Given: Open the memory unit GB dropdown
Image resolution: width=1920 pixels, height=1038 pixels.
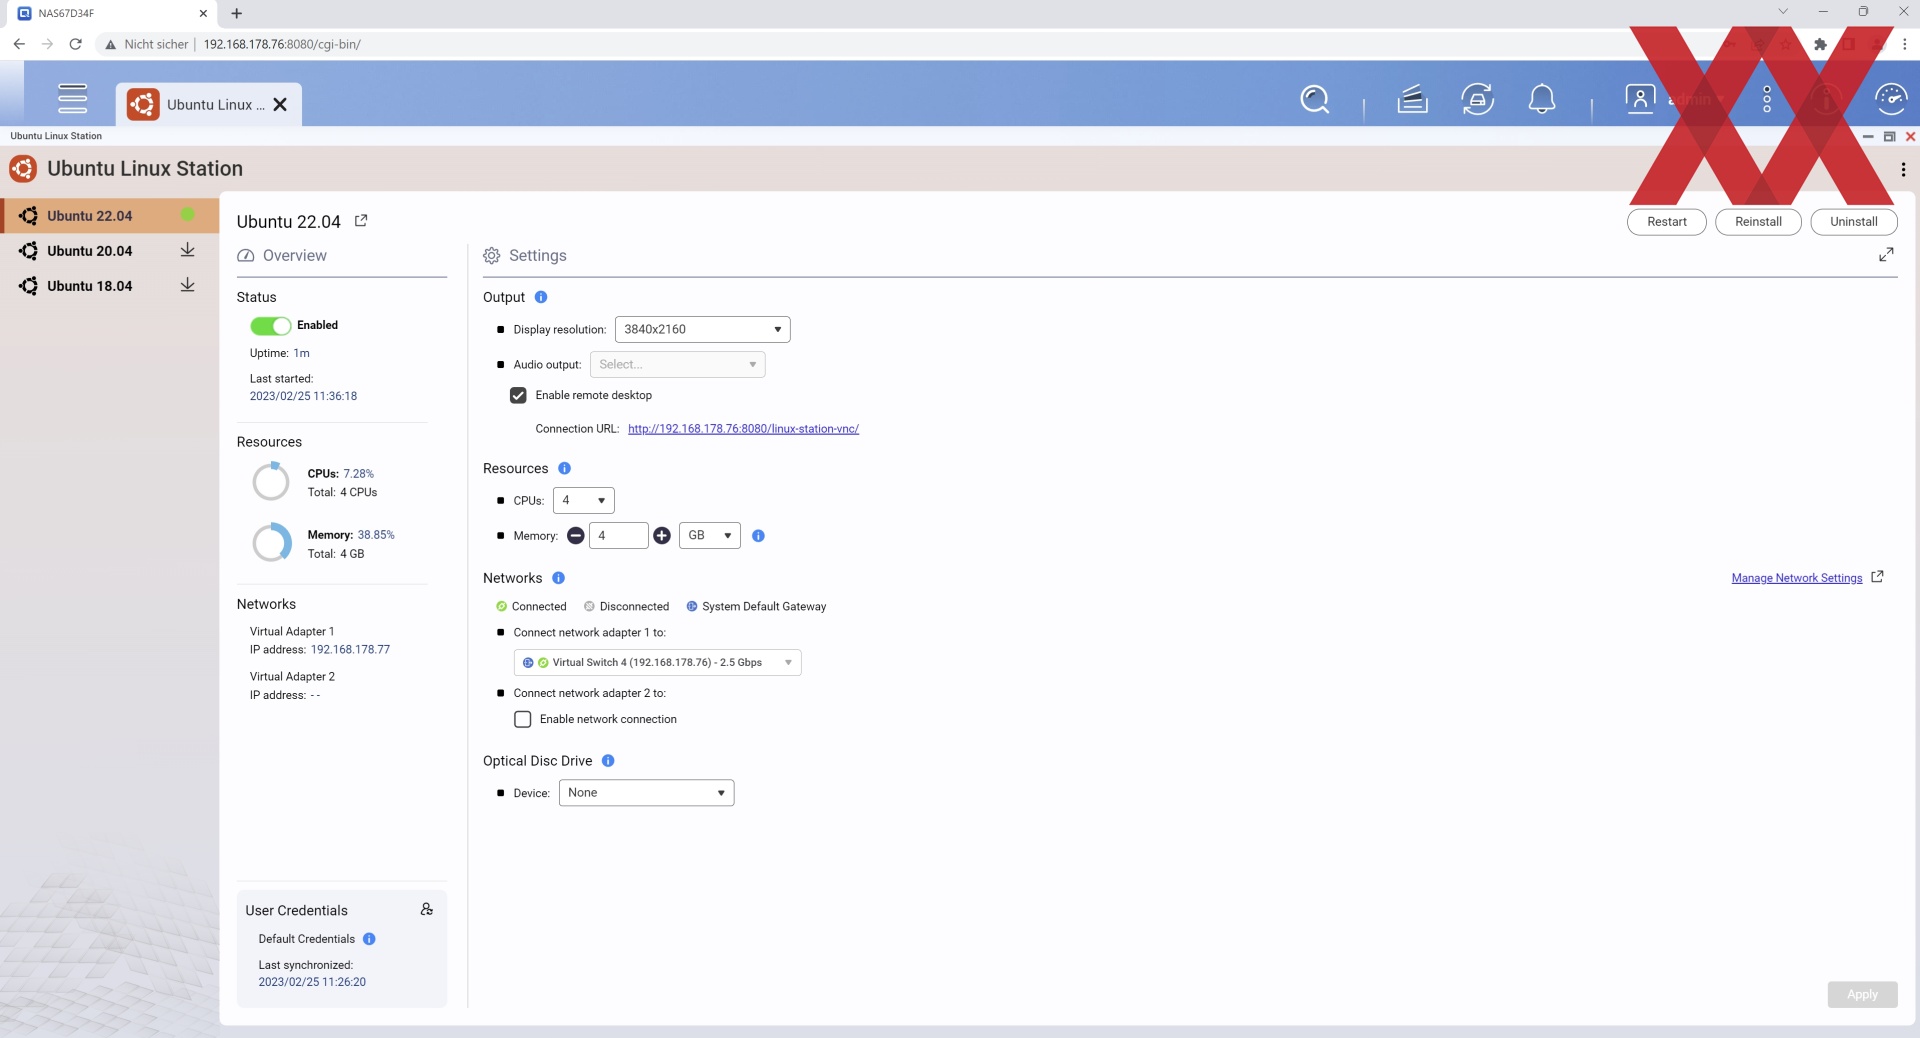Looking at the screenshot, I should pos(709,536).
